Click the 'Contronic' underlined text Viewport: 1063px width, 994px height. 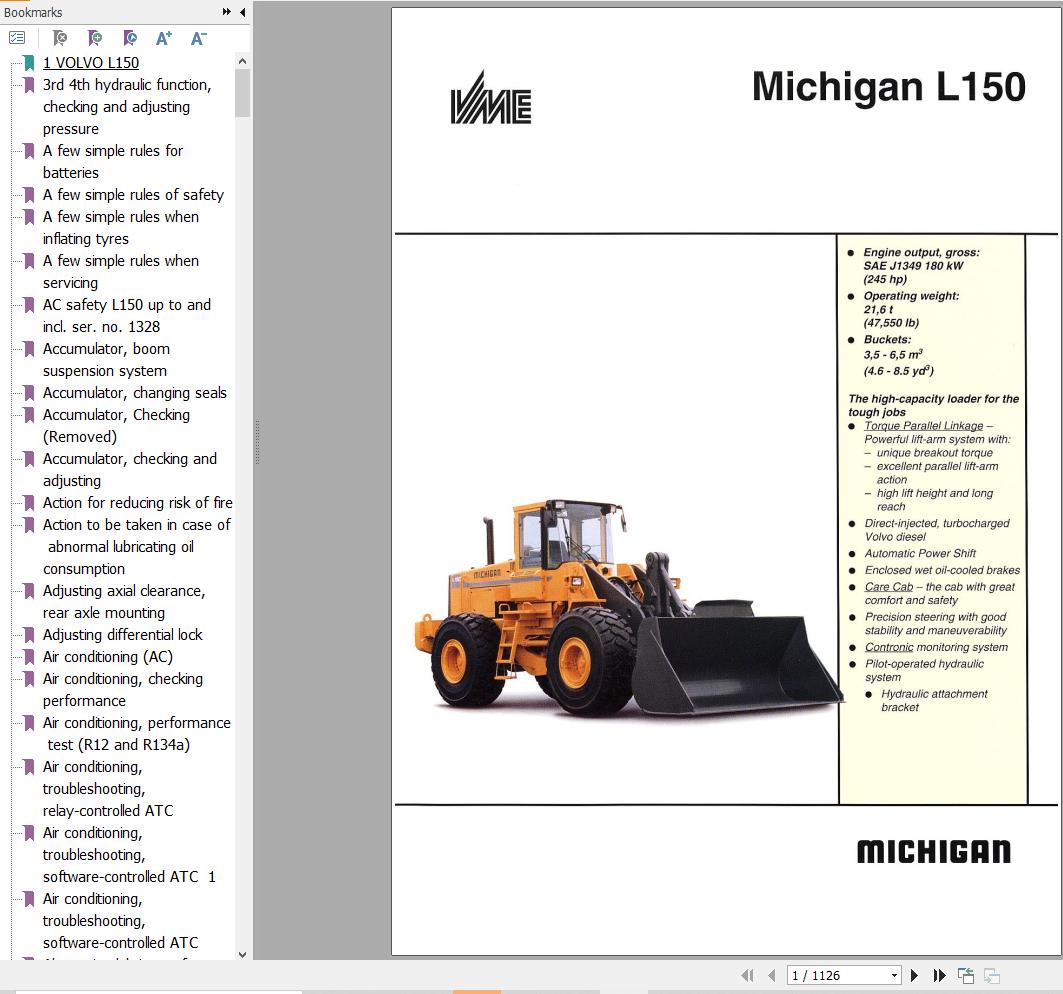[x=889, y=647]
